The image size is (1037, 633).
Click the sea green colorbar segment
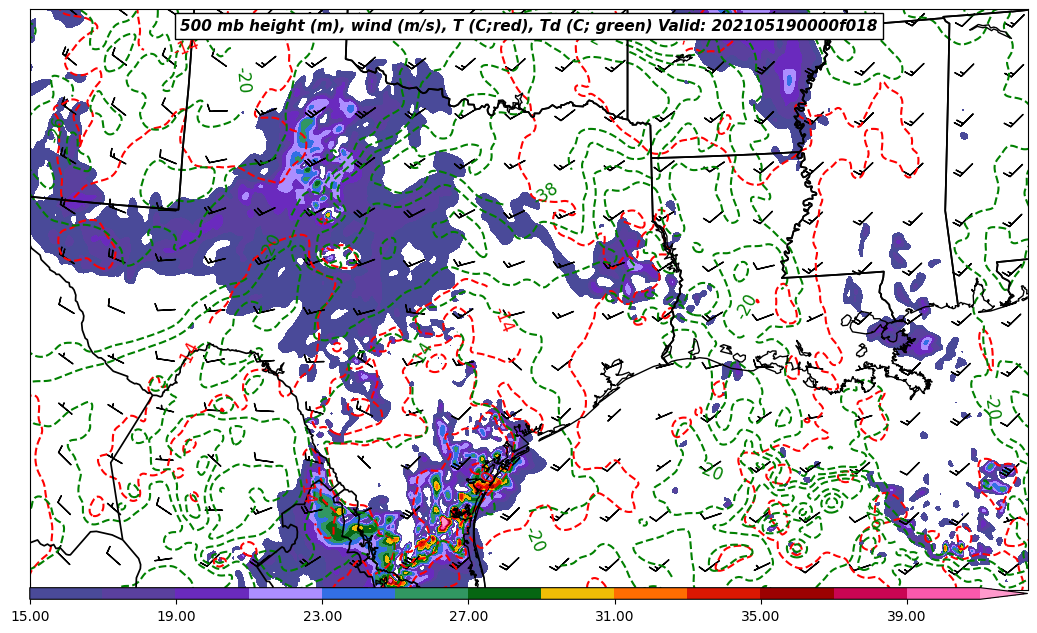431,593
